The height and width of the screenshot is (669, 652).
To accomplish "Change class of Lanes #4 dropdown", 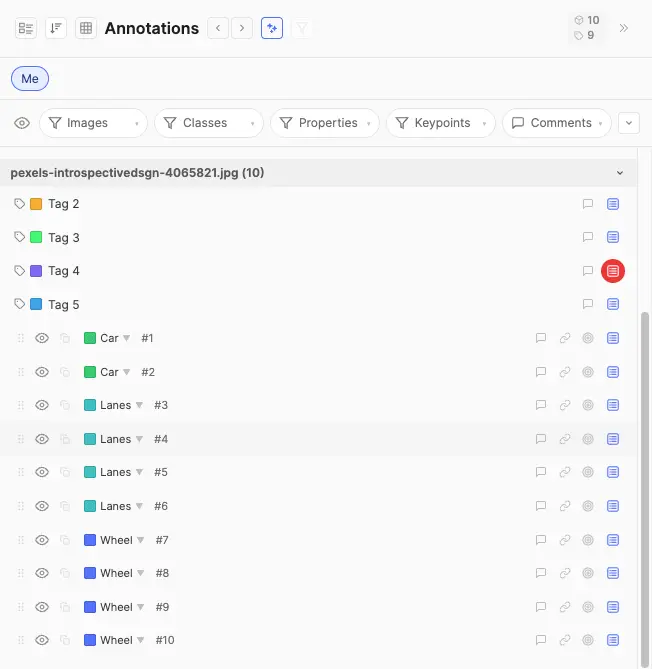I will coord(139,439).
